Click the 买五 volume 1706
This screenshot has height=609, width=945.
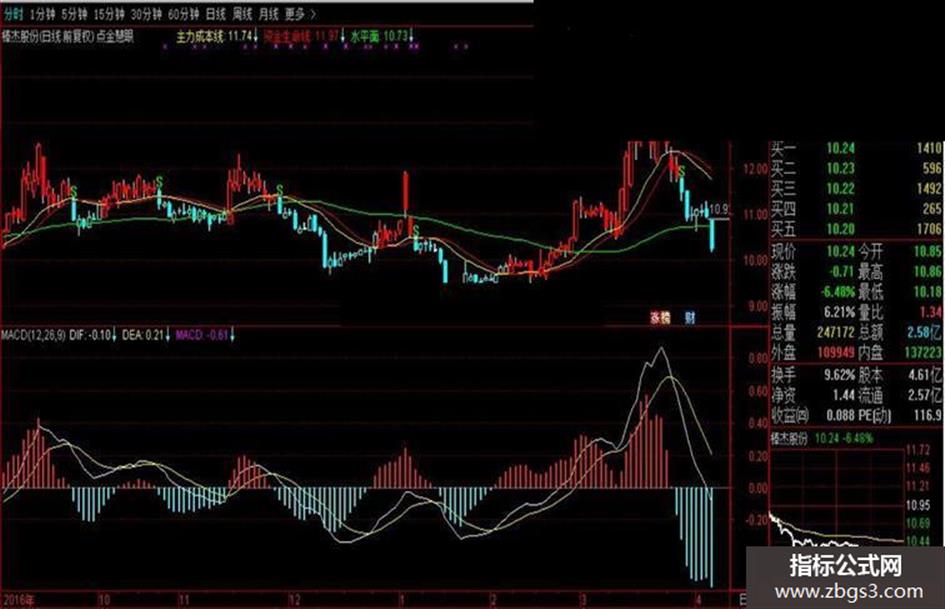(929, 229)
